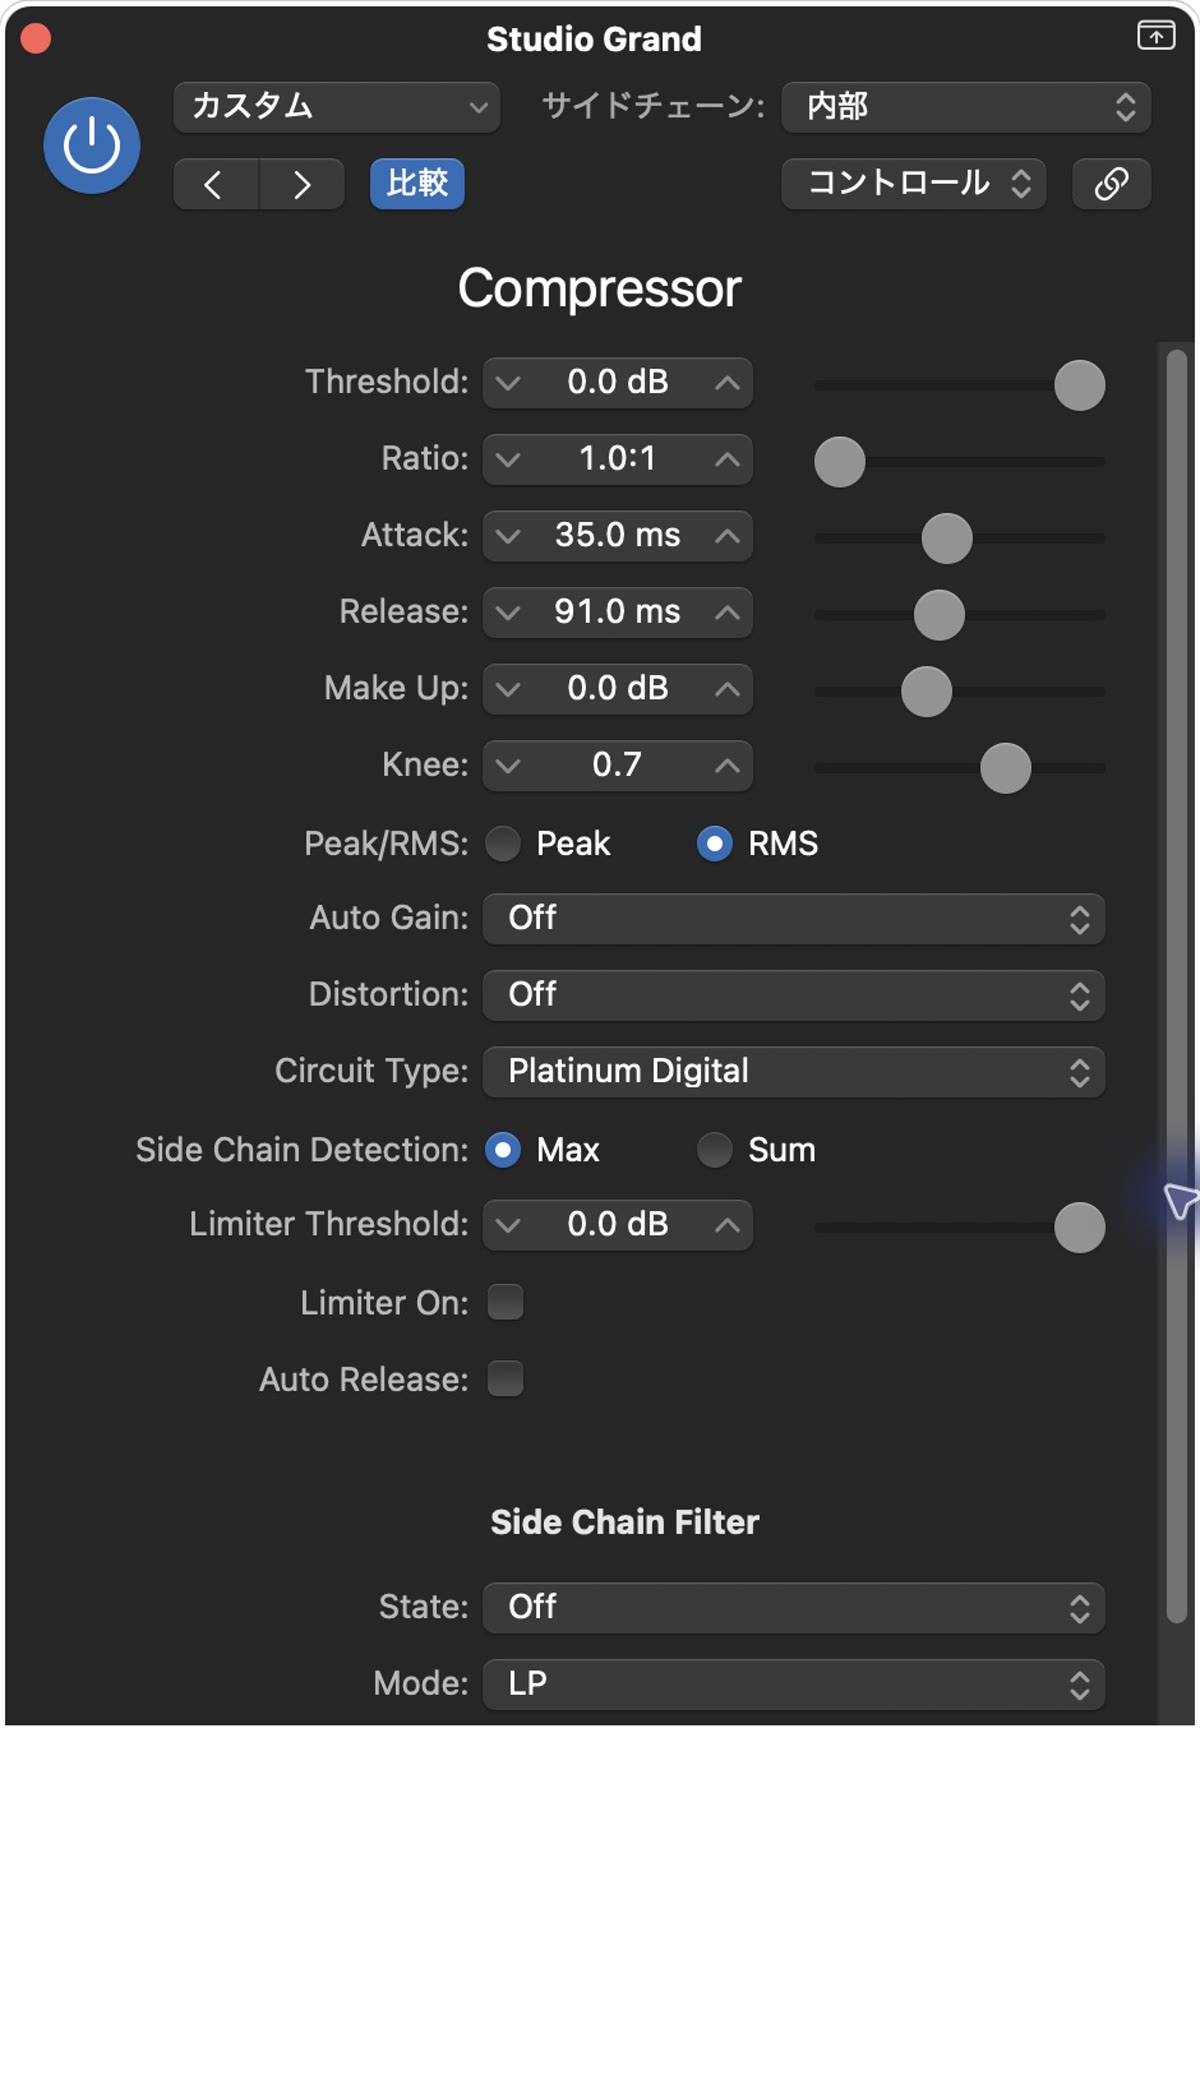Decrease Release with the down chevron
1200x2098 pixels.
point(508,613)
